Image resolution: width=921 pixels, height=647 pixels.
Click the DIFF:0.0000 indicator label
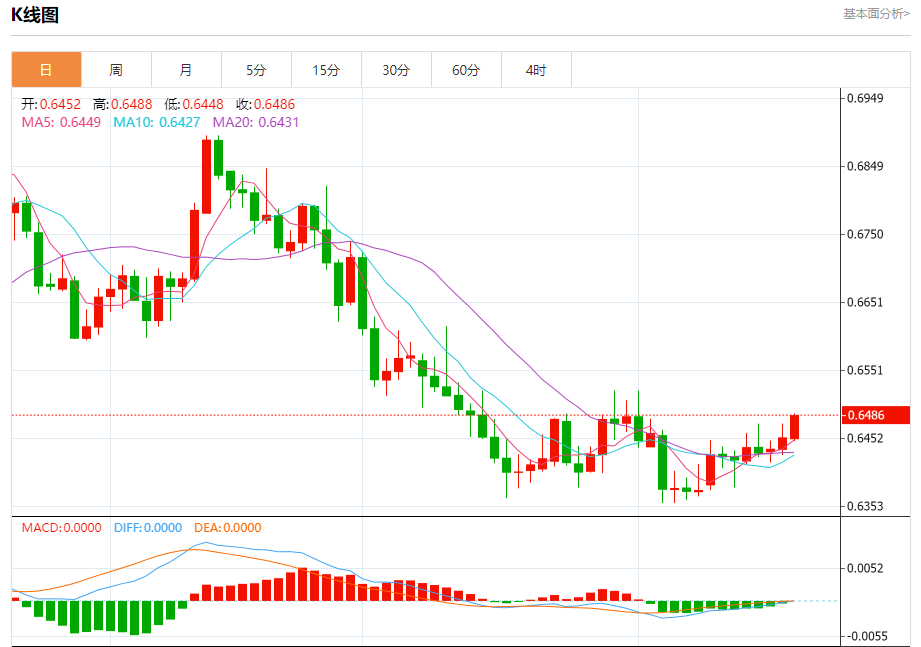(x=148, y=527)
